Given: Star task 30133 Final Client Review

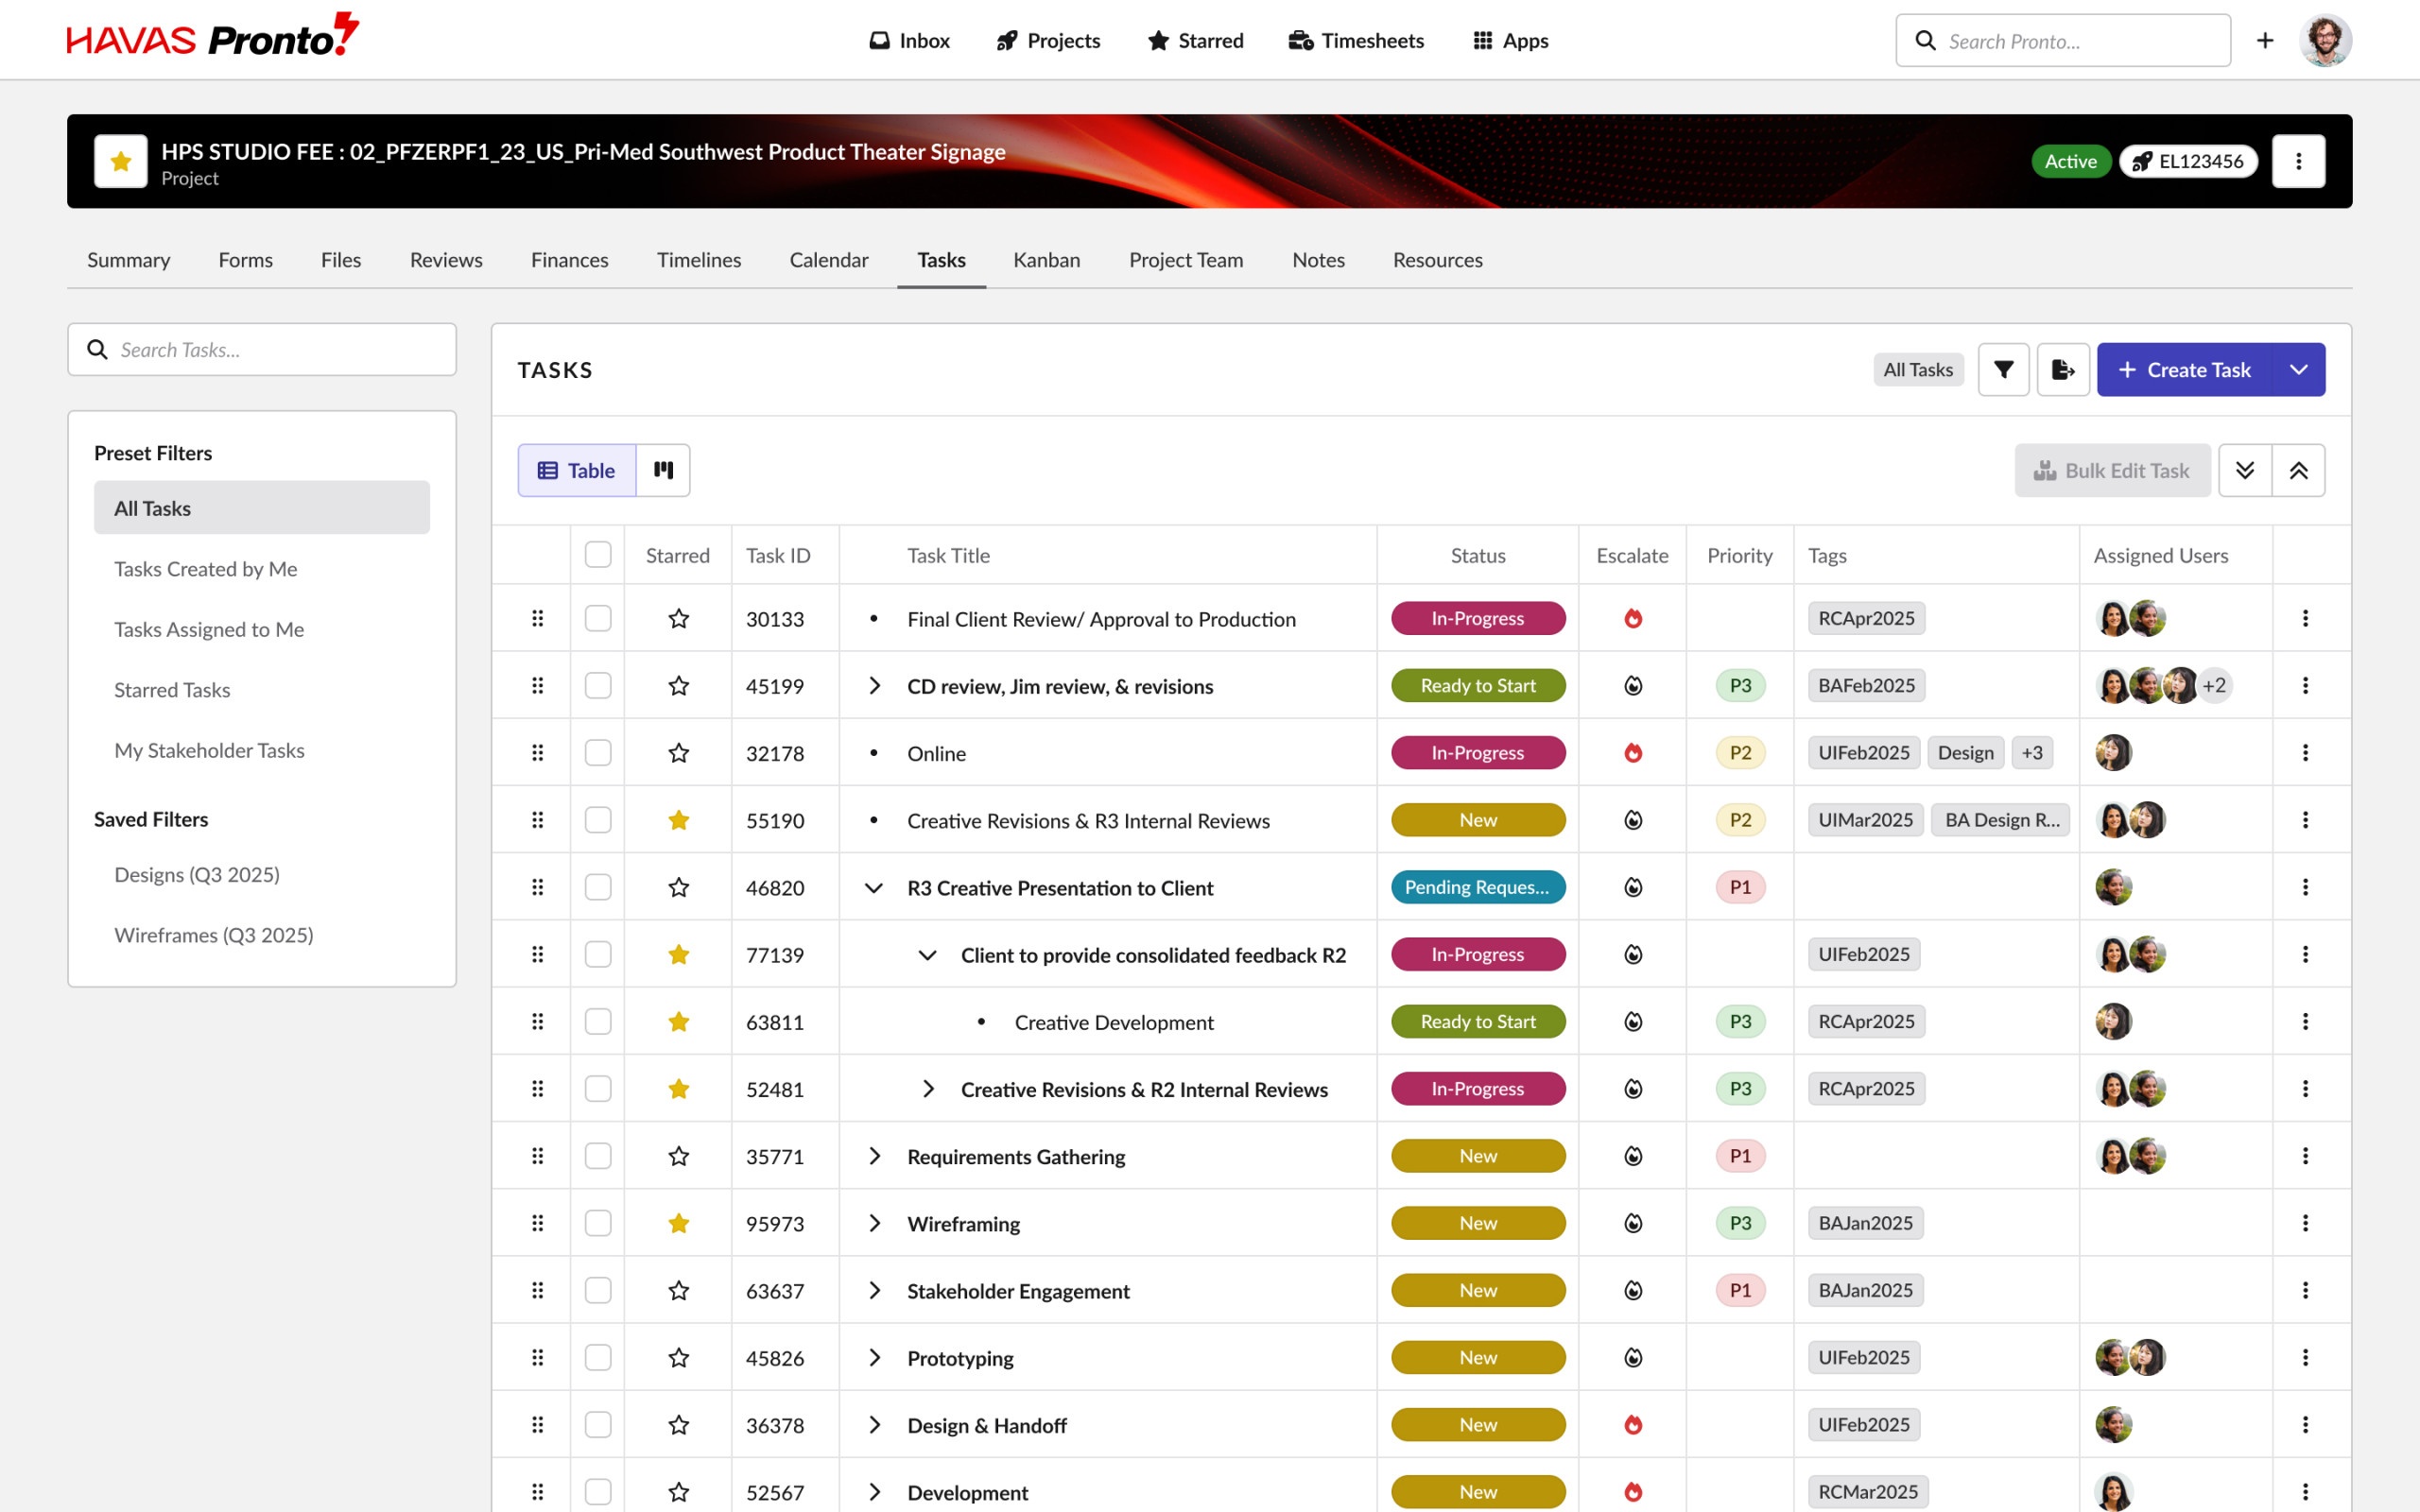Looking at the screenshot, I should pyautogui.click(x=678, y=619).
